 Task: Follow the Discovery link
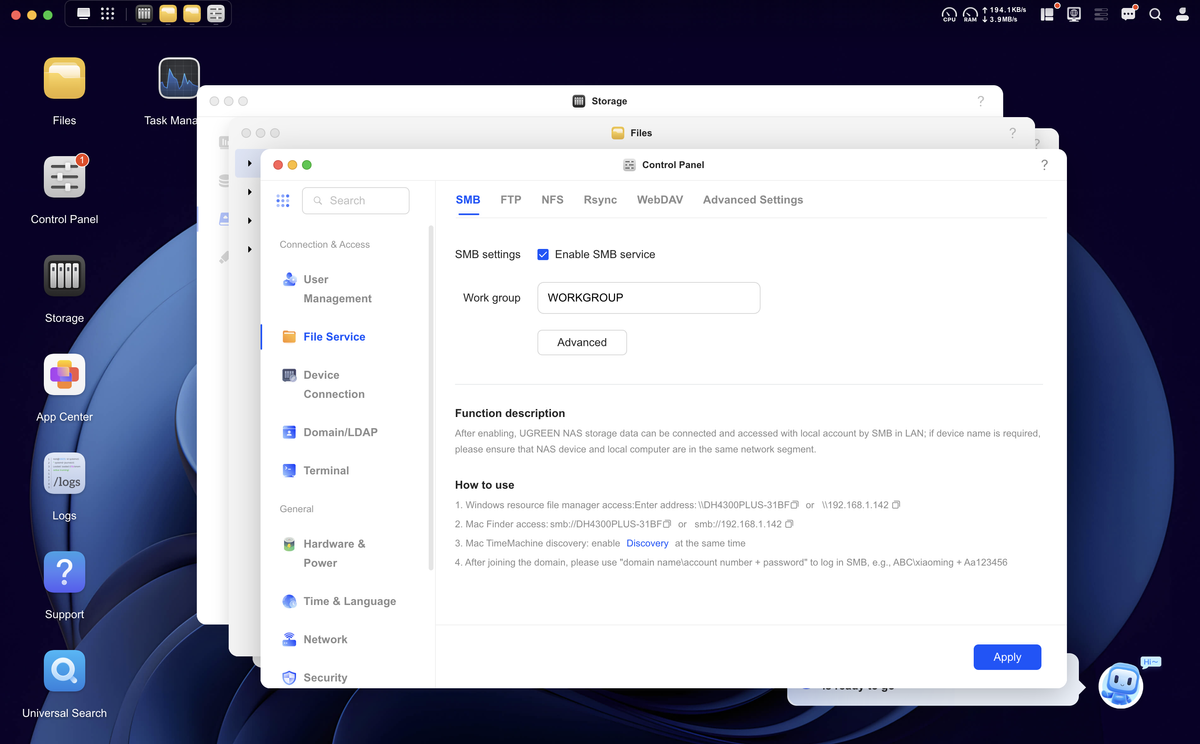647,543
